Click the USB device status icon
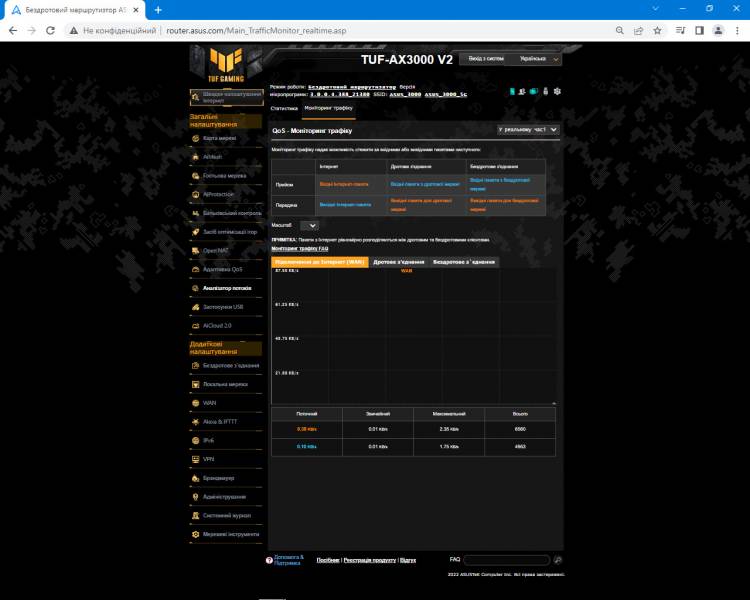Viewport: 750px width, 600px height. 545,91
